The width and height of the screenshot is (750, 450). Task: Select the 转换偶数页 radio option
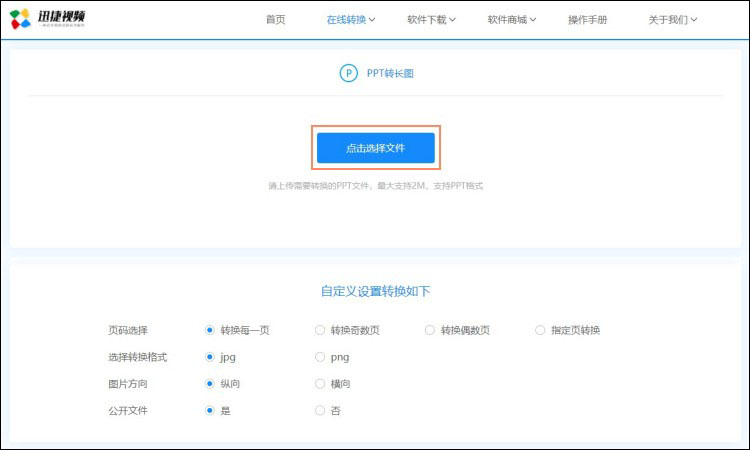tap(430, 330)
